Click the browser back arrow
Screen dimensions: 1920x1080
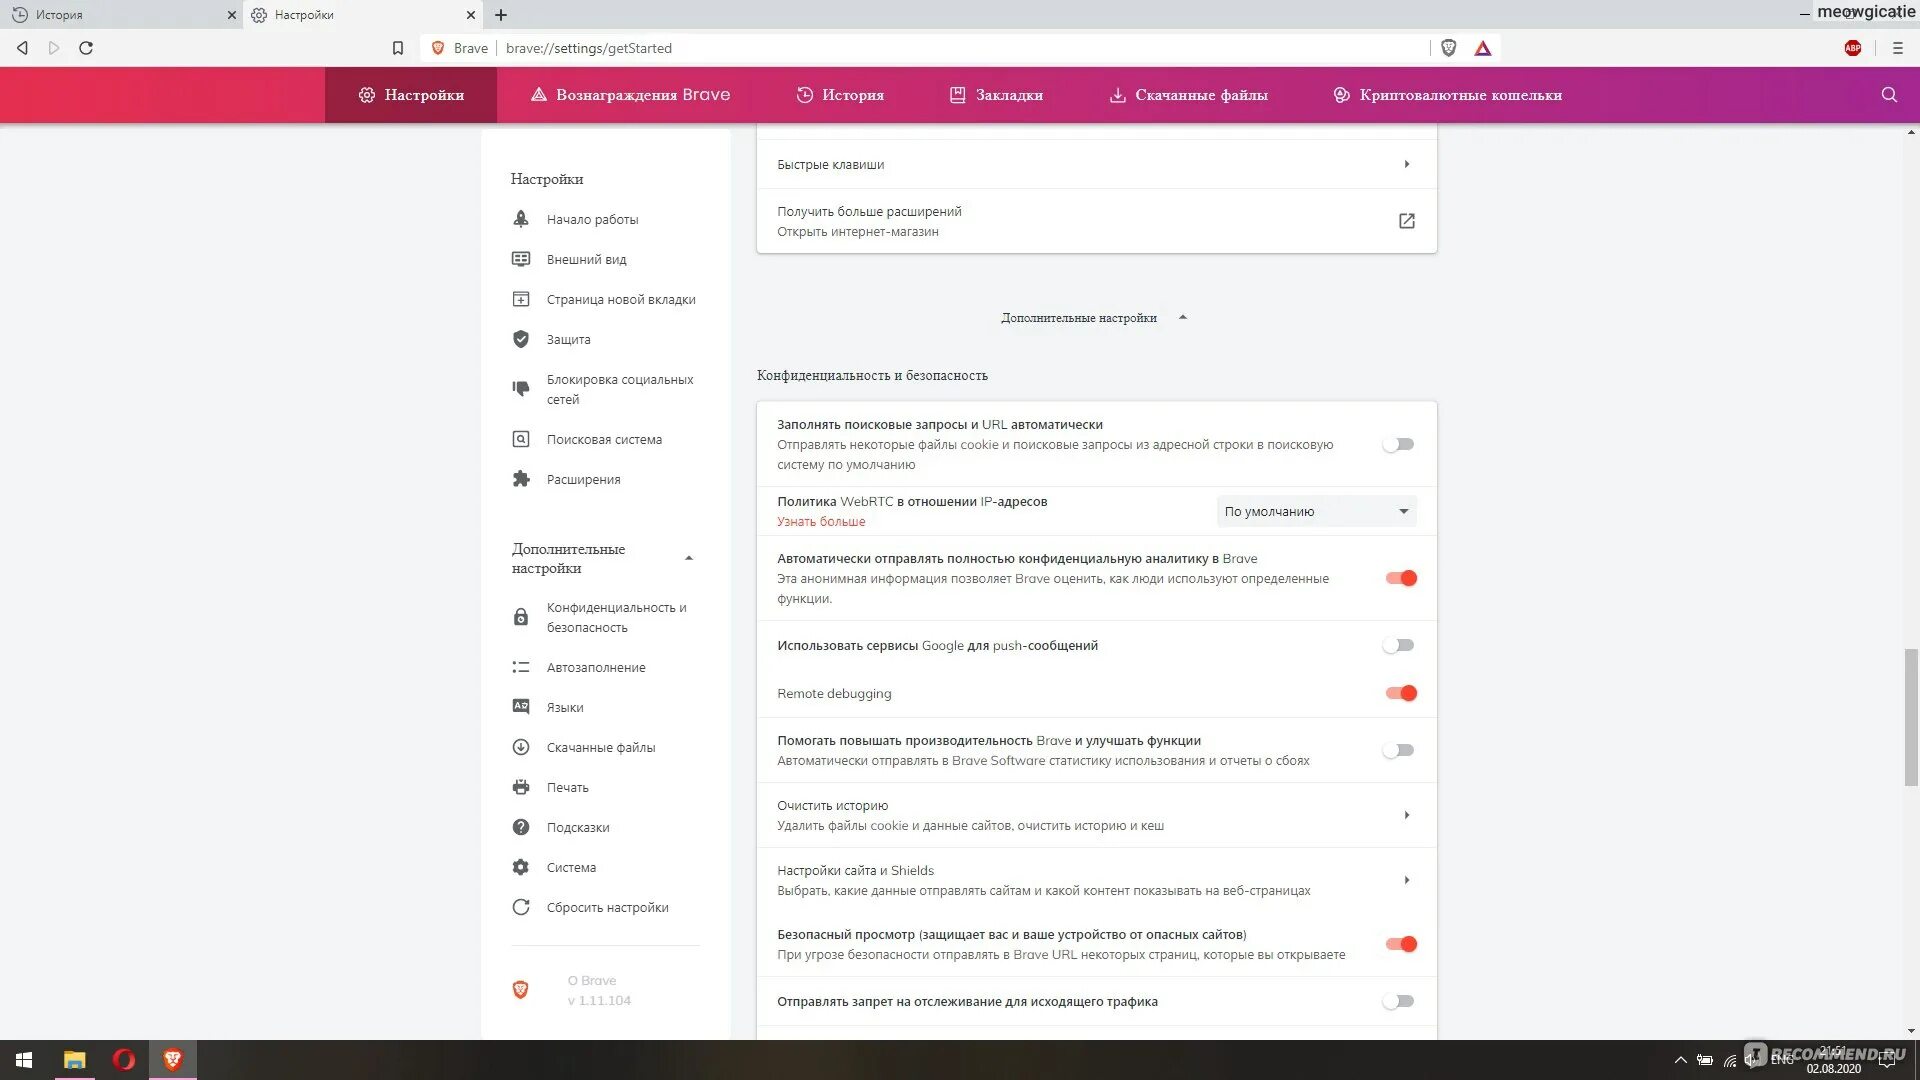pos(22,48)
